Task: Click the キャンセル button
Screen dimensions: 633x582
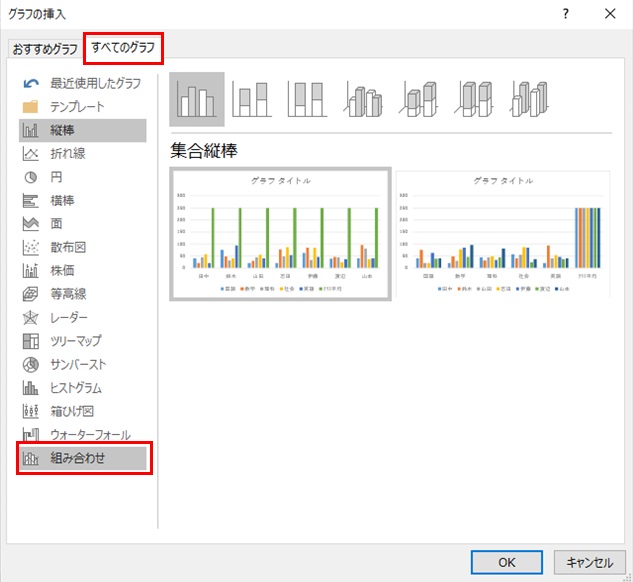Action: pos(590,562)
